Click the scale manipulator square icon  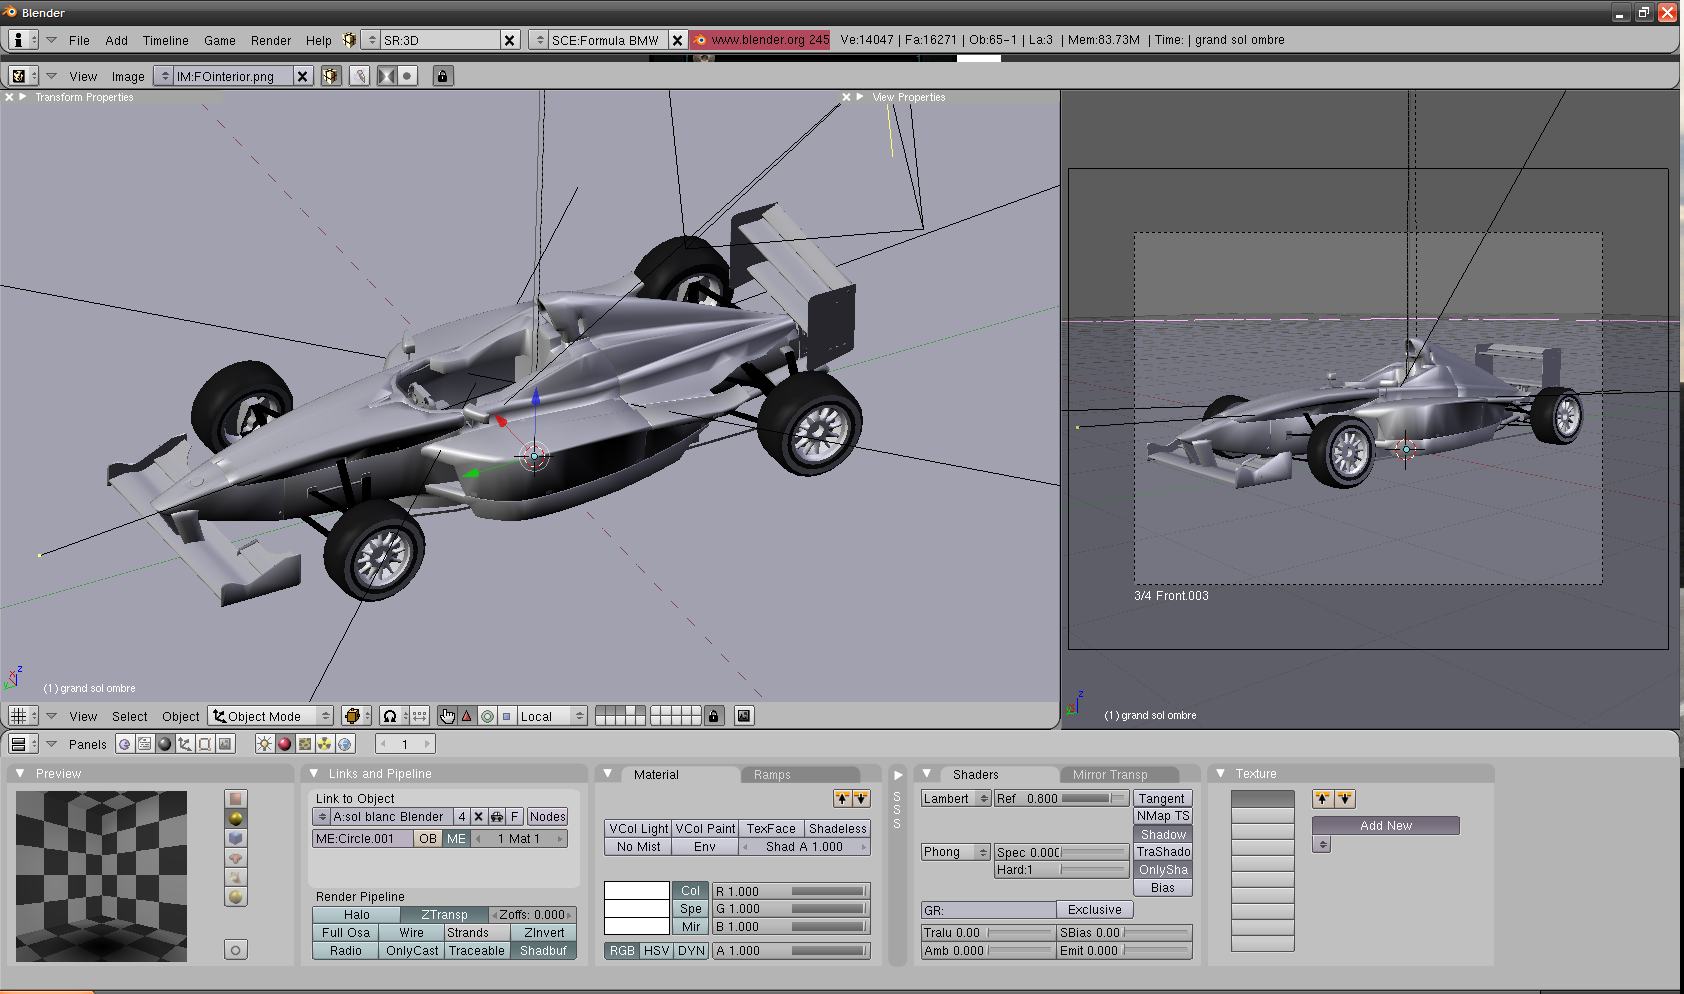tap(506, 716)
